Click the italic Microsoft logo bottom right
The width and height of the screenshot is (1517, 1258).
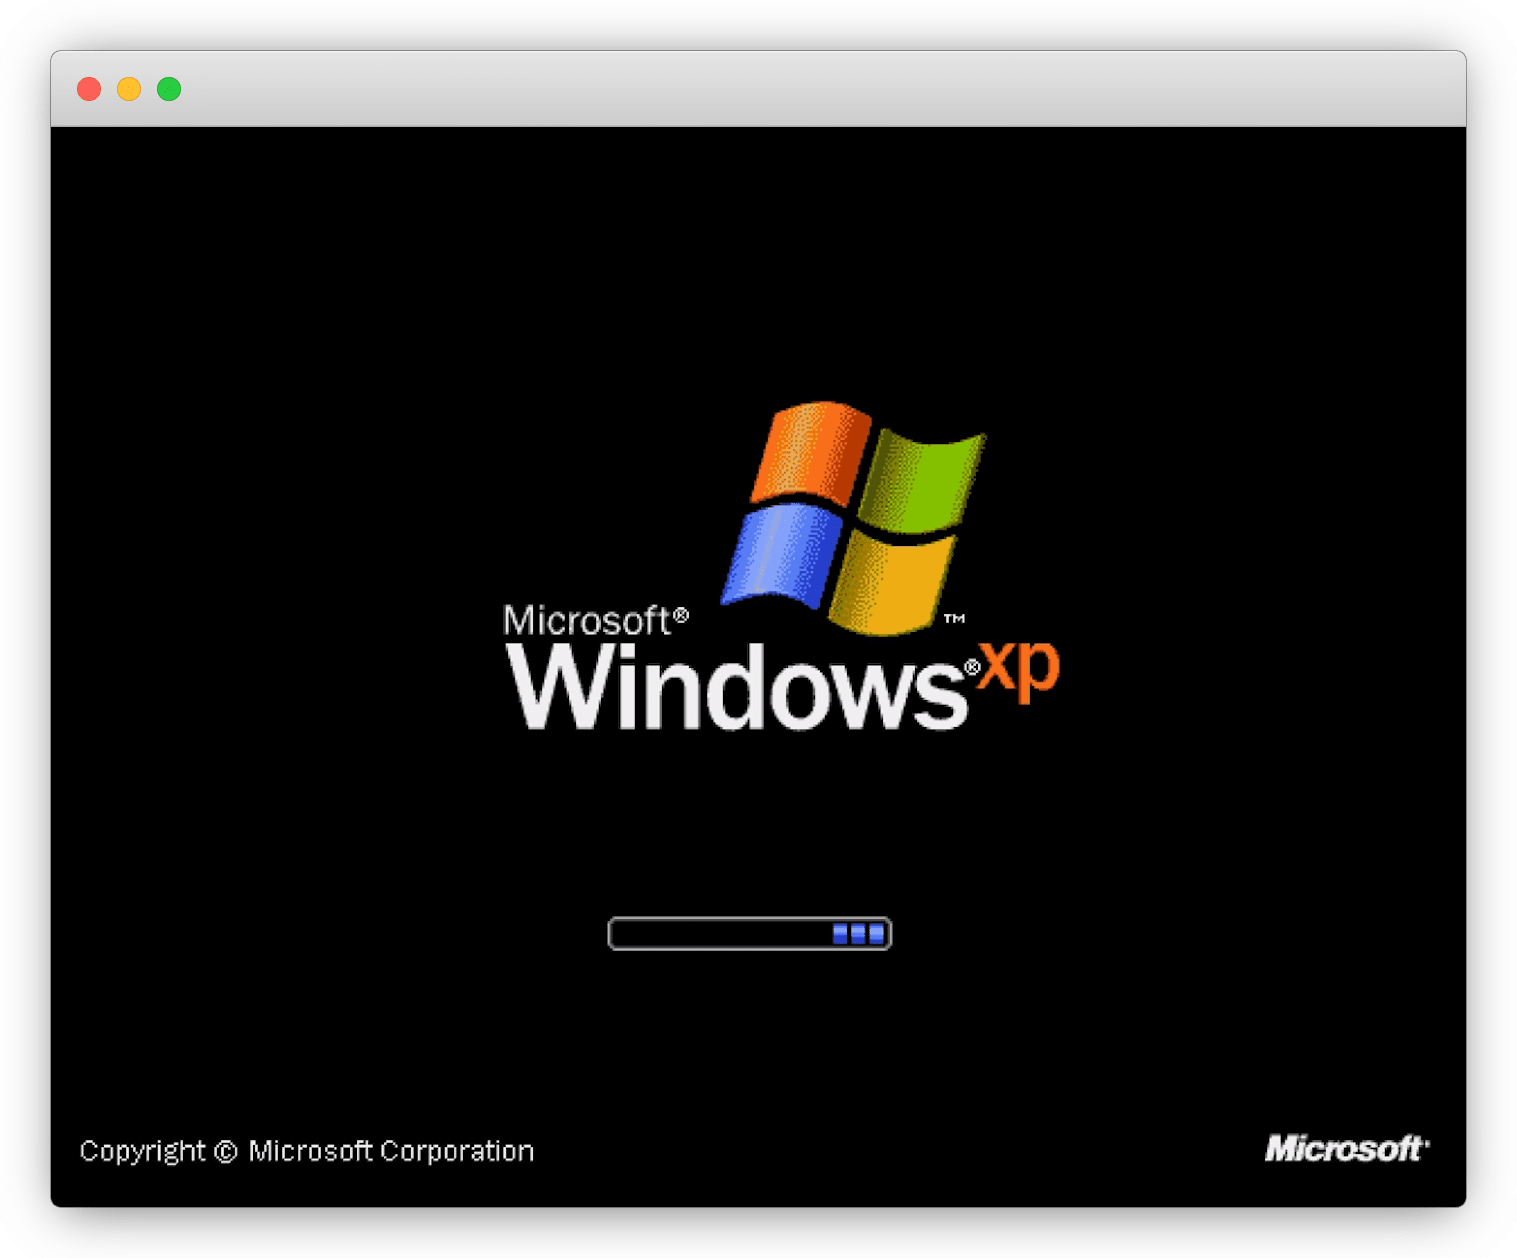[1345, 1149]
